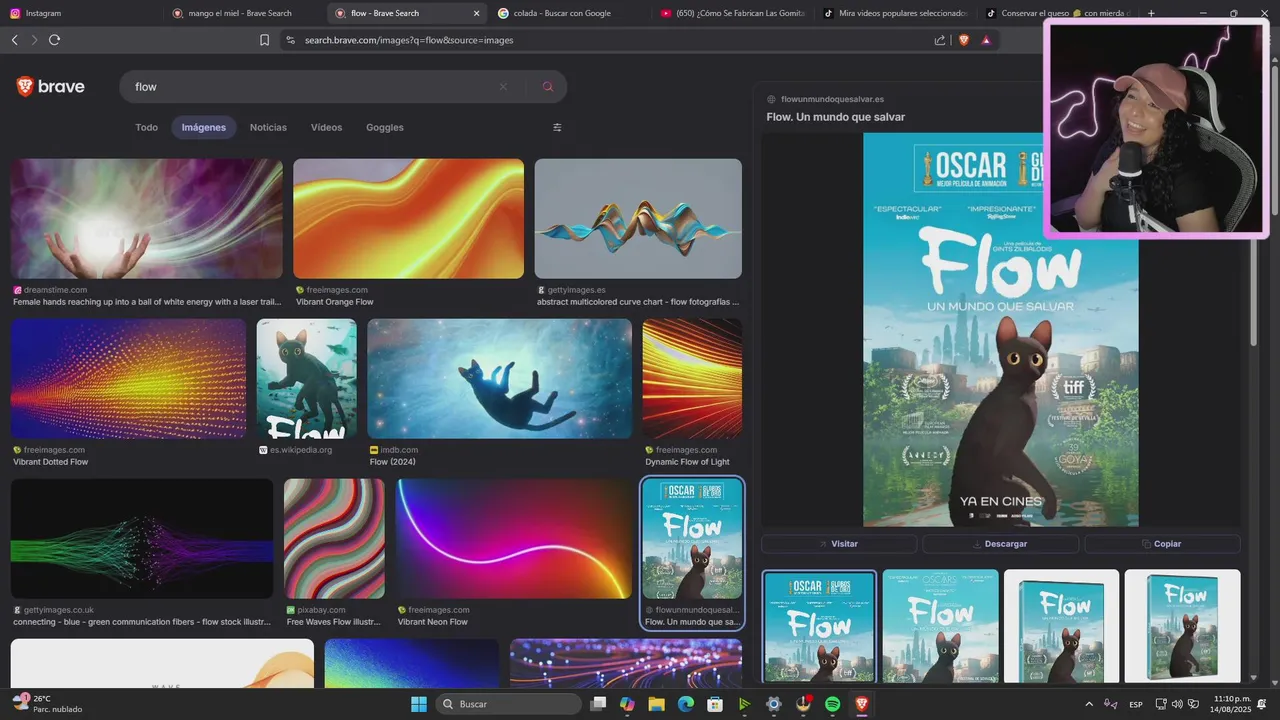This screenshot has width=1280, height=720.
Task: Click the share icon in the address bar
Action: click(940, 40)
